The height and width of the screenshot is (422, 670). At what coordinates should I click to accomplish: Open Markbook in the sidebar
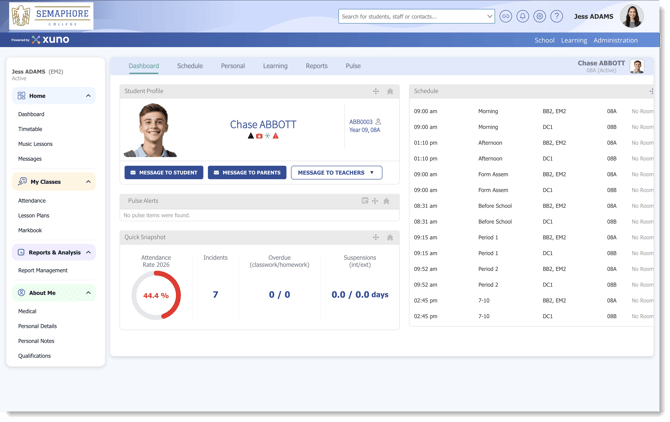(x=30, y=230)
